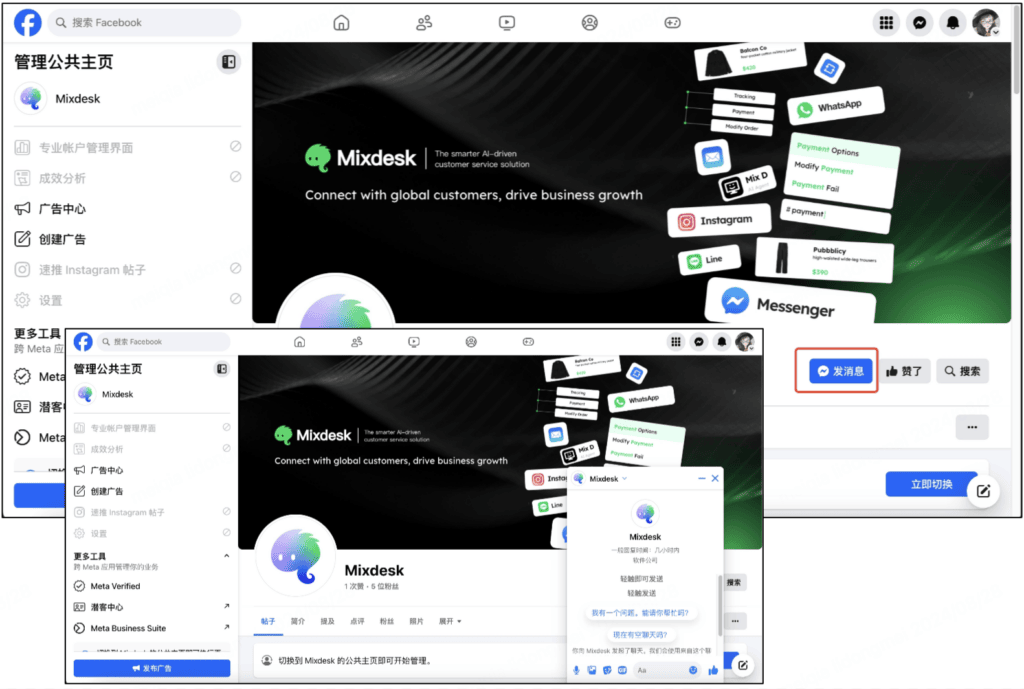
Task: Open 潜客中心 in front window sidebar
Action: 152,607
